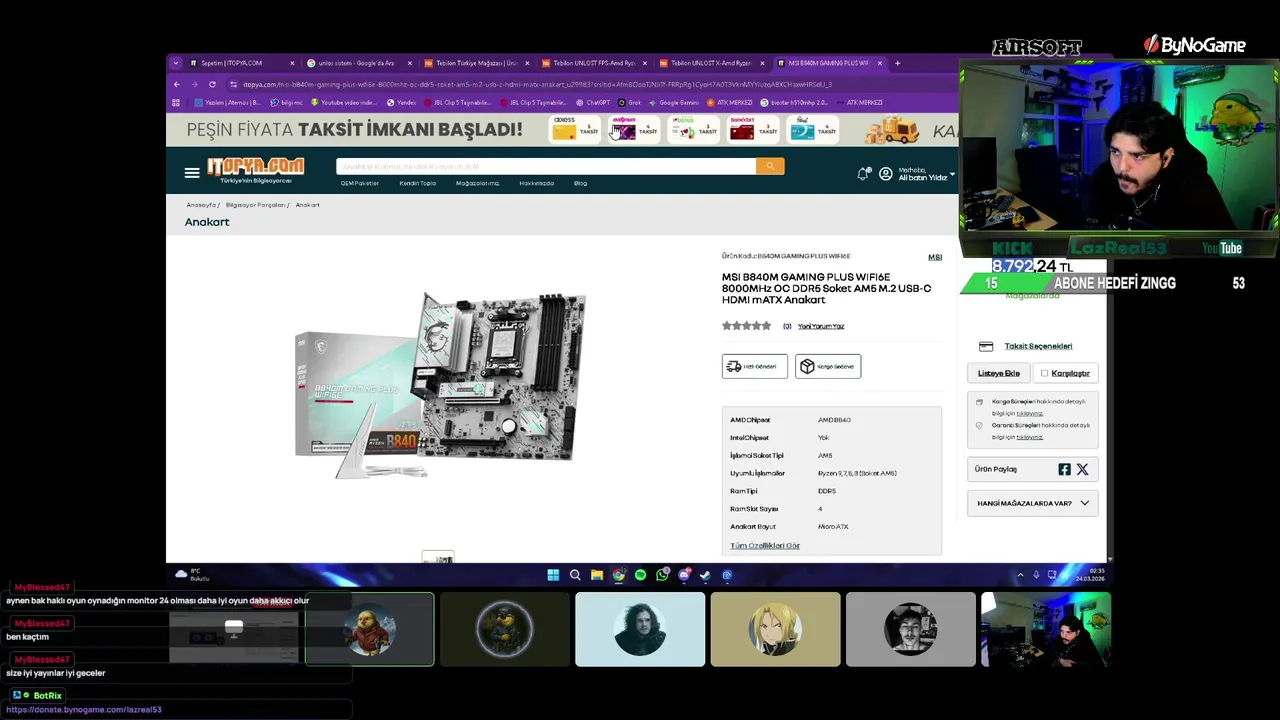Open Steam from the taskbar
This screenshot has height=720, width=1280.
[x=705, y=575]
